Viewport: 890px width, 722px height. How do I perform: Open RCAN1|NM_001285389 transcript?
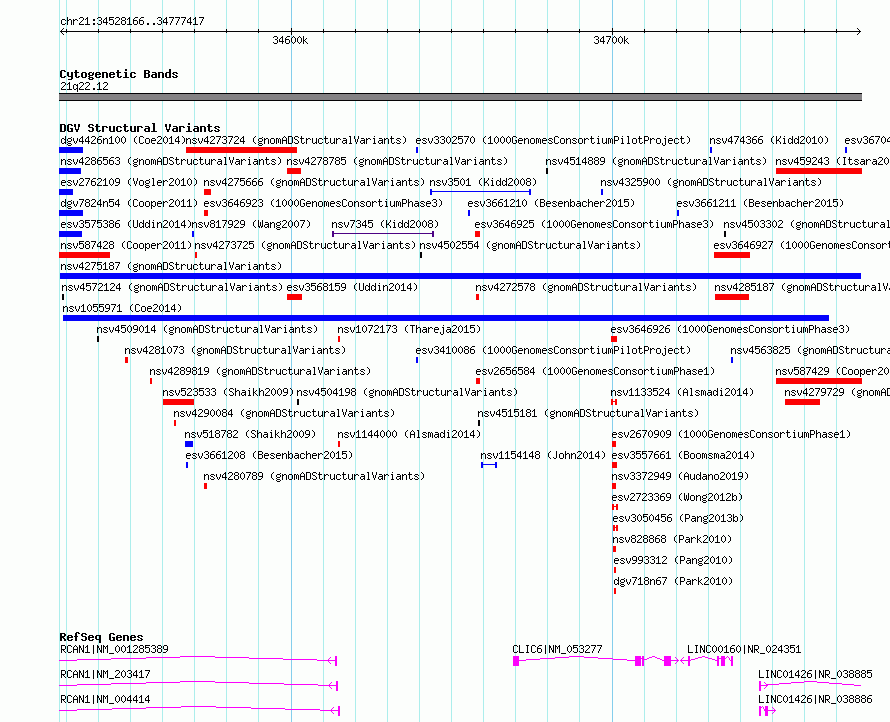[x=114, y=649]
